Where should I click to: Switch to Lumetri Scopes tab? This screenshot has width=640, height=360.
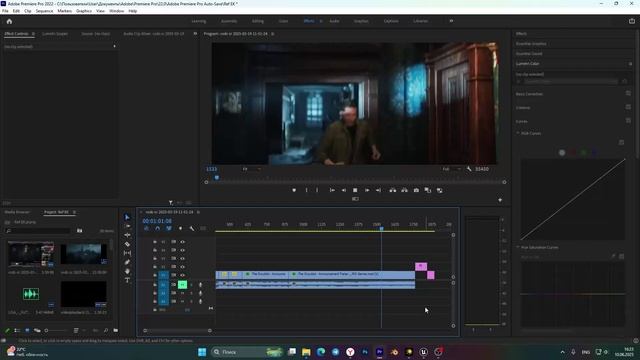pos(55,34)
